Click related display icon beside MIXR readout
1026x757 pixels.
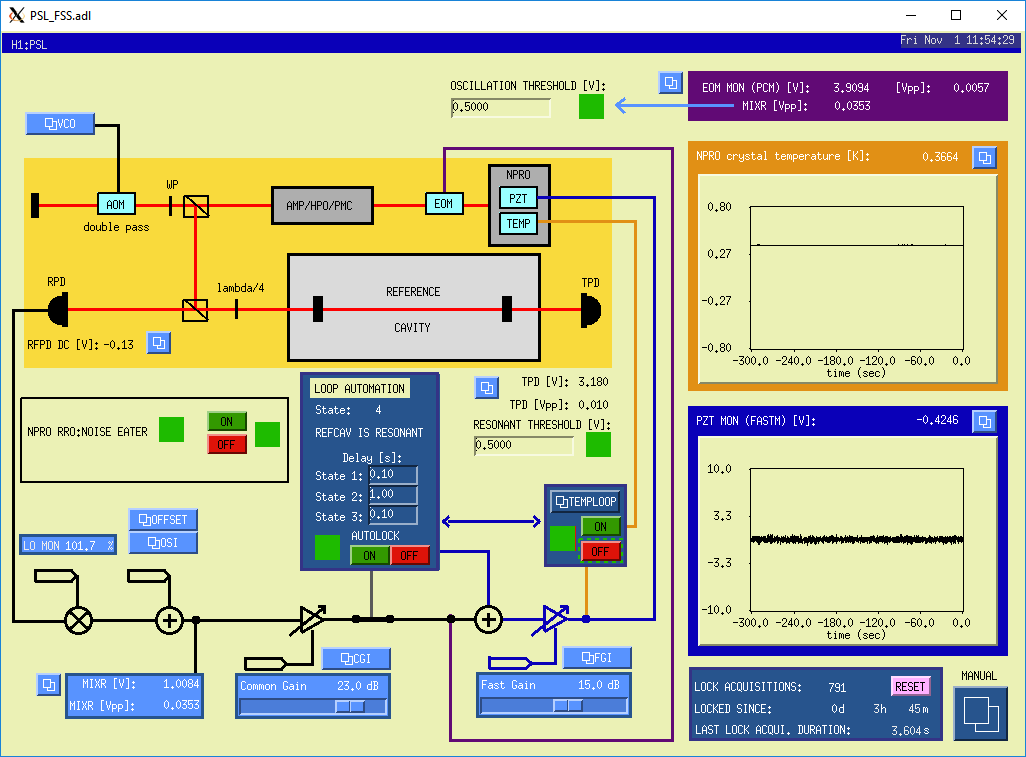pyautogui.click(x=48, y=685)
